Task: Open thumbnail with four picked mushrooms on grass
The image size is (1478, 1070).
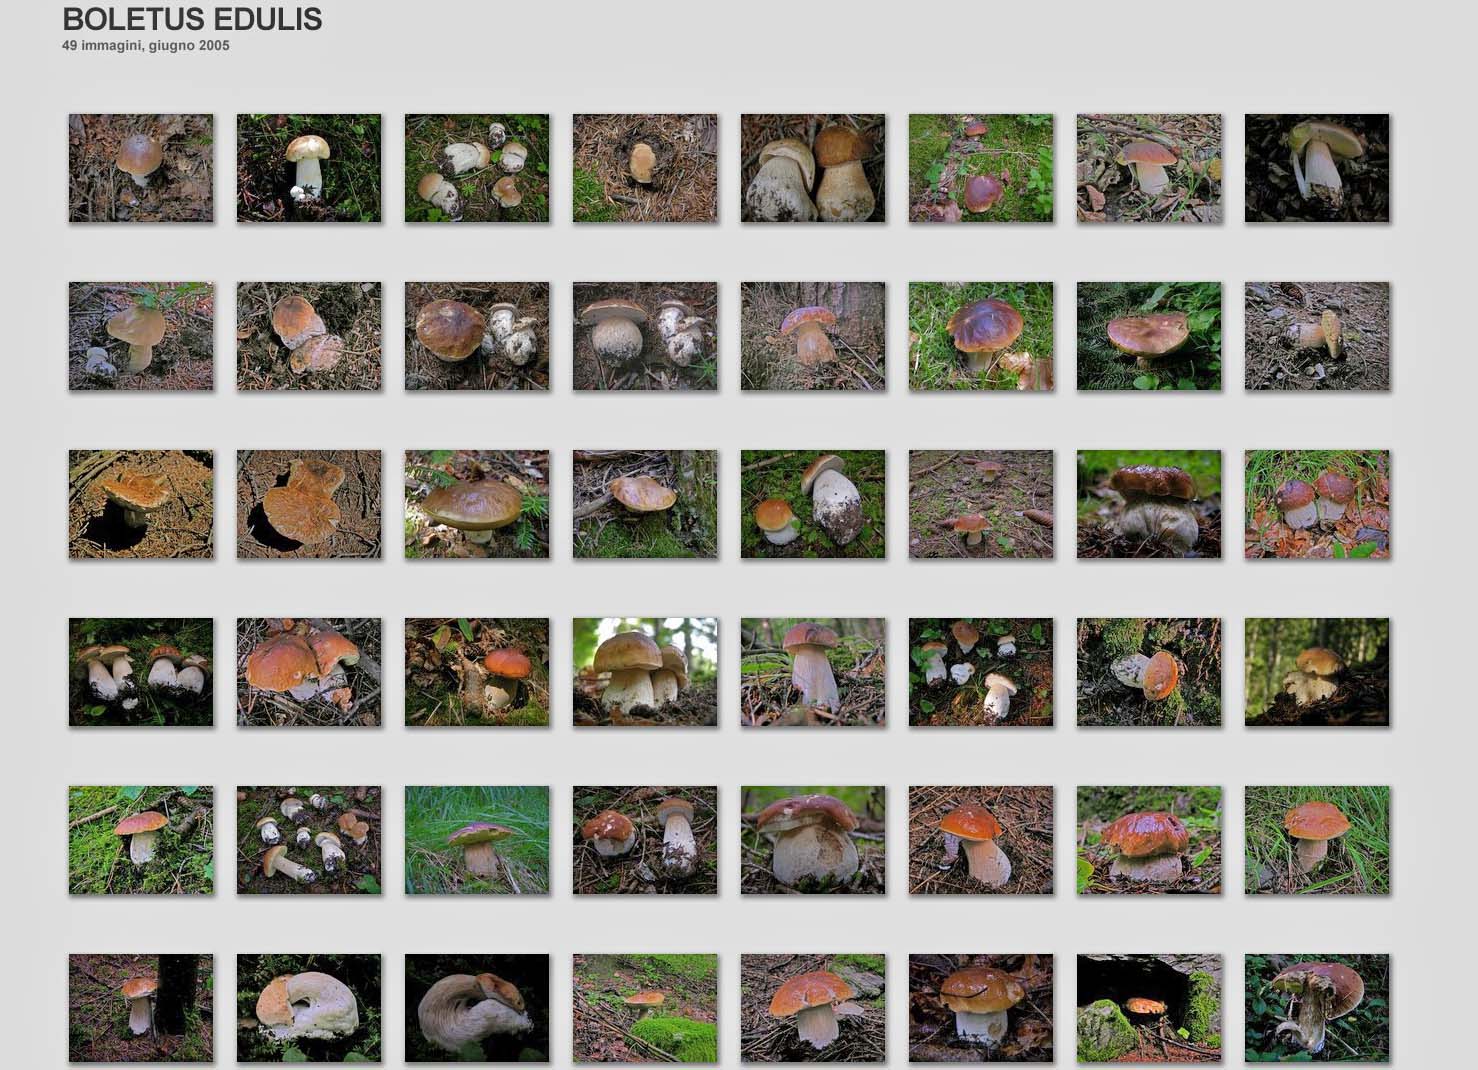Action: [477, 168]
